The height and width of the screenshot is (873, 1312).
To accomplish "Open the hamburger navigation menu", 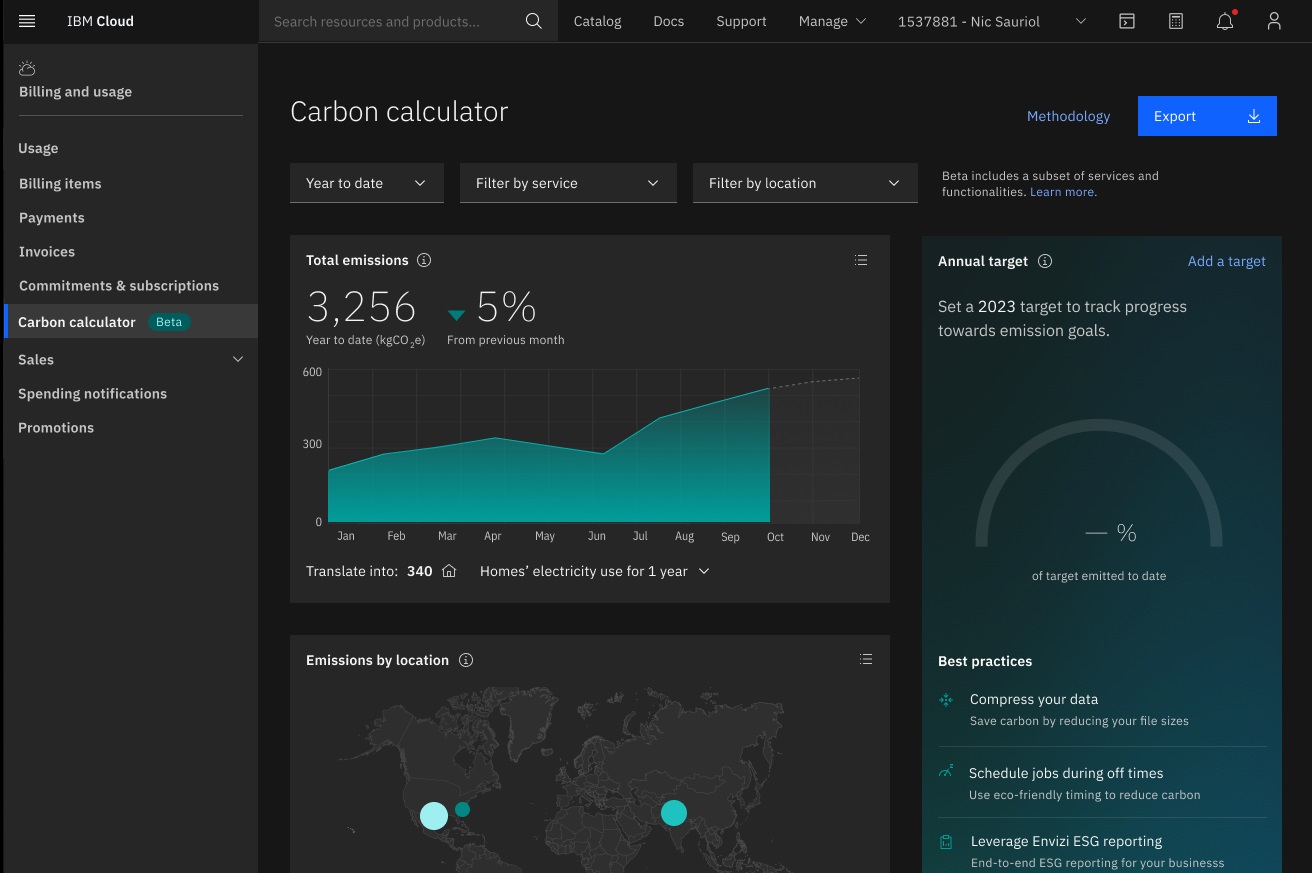I will tap(27, 21).
